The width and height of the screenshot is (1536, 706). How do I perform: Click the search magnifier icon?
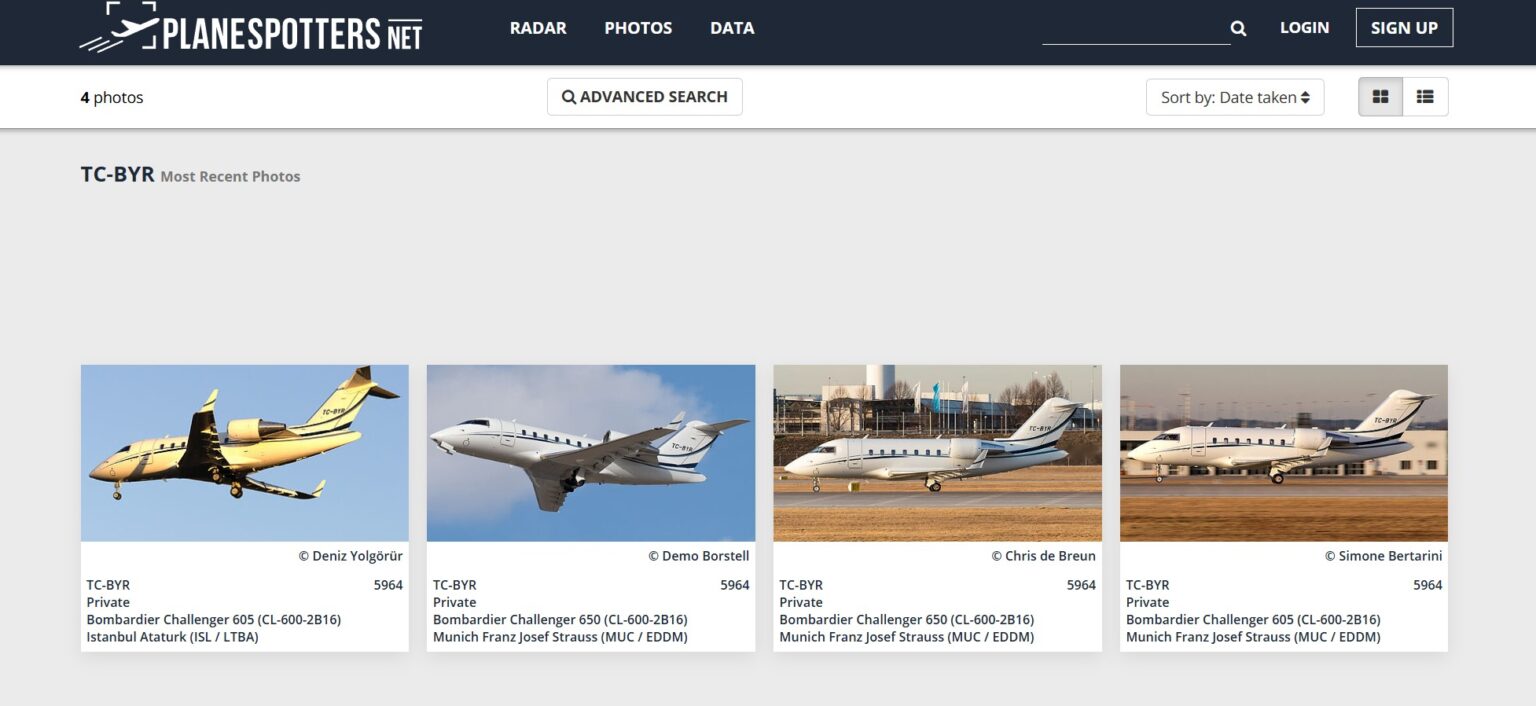pyautogui.click(x=1238, y=28)
